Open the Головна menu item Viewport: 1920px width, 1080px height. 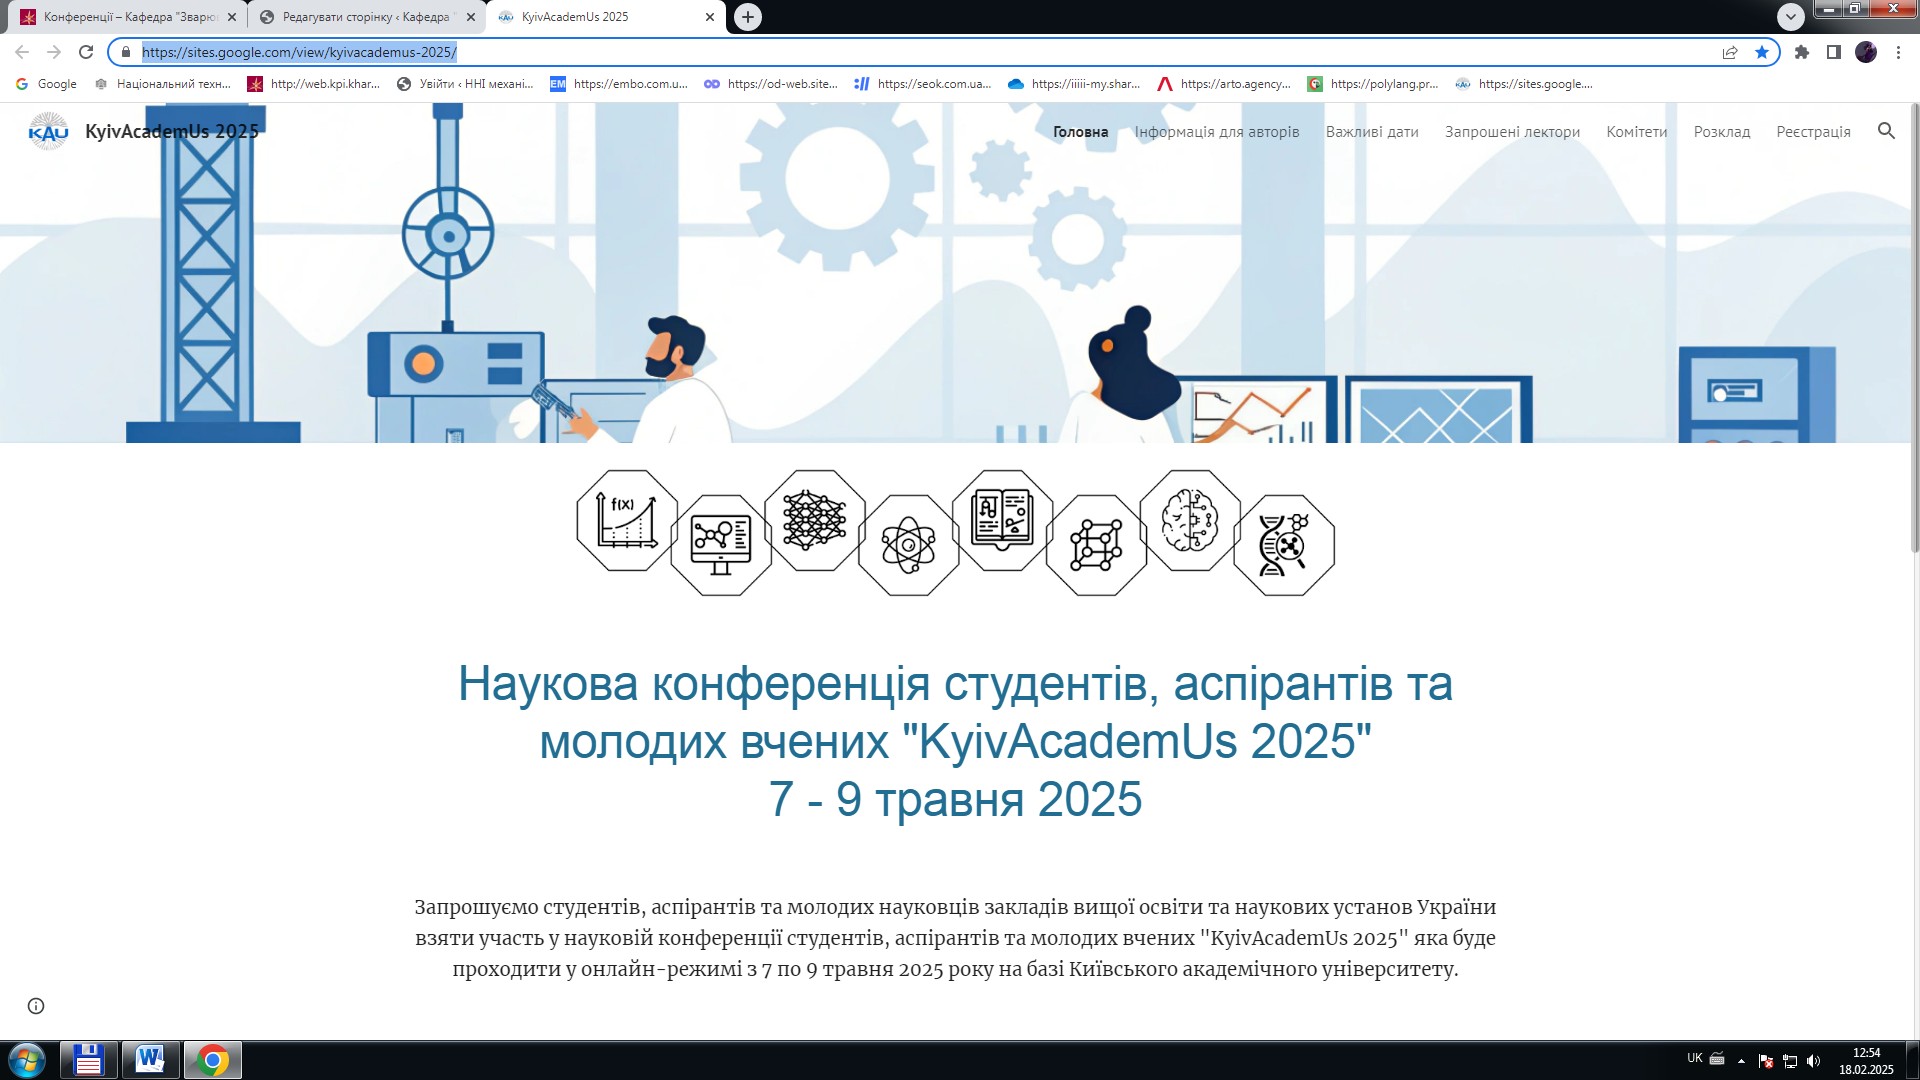1080,132
